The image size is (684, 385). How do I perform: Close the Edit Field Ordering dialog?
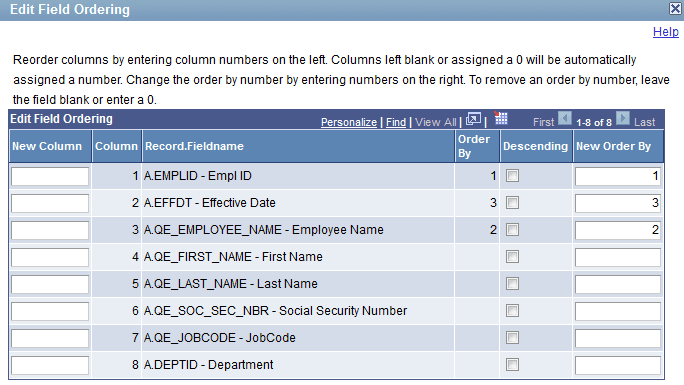coord(676,8)
